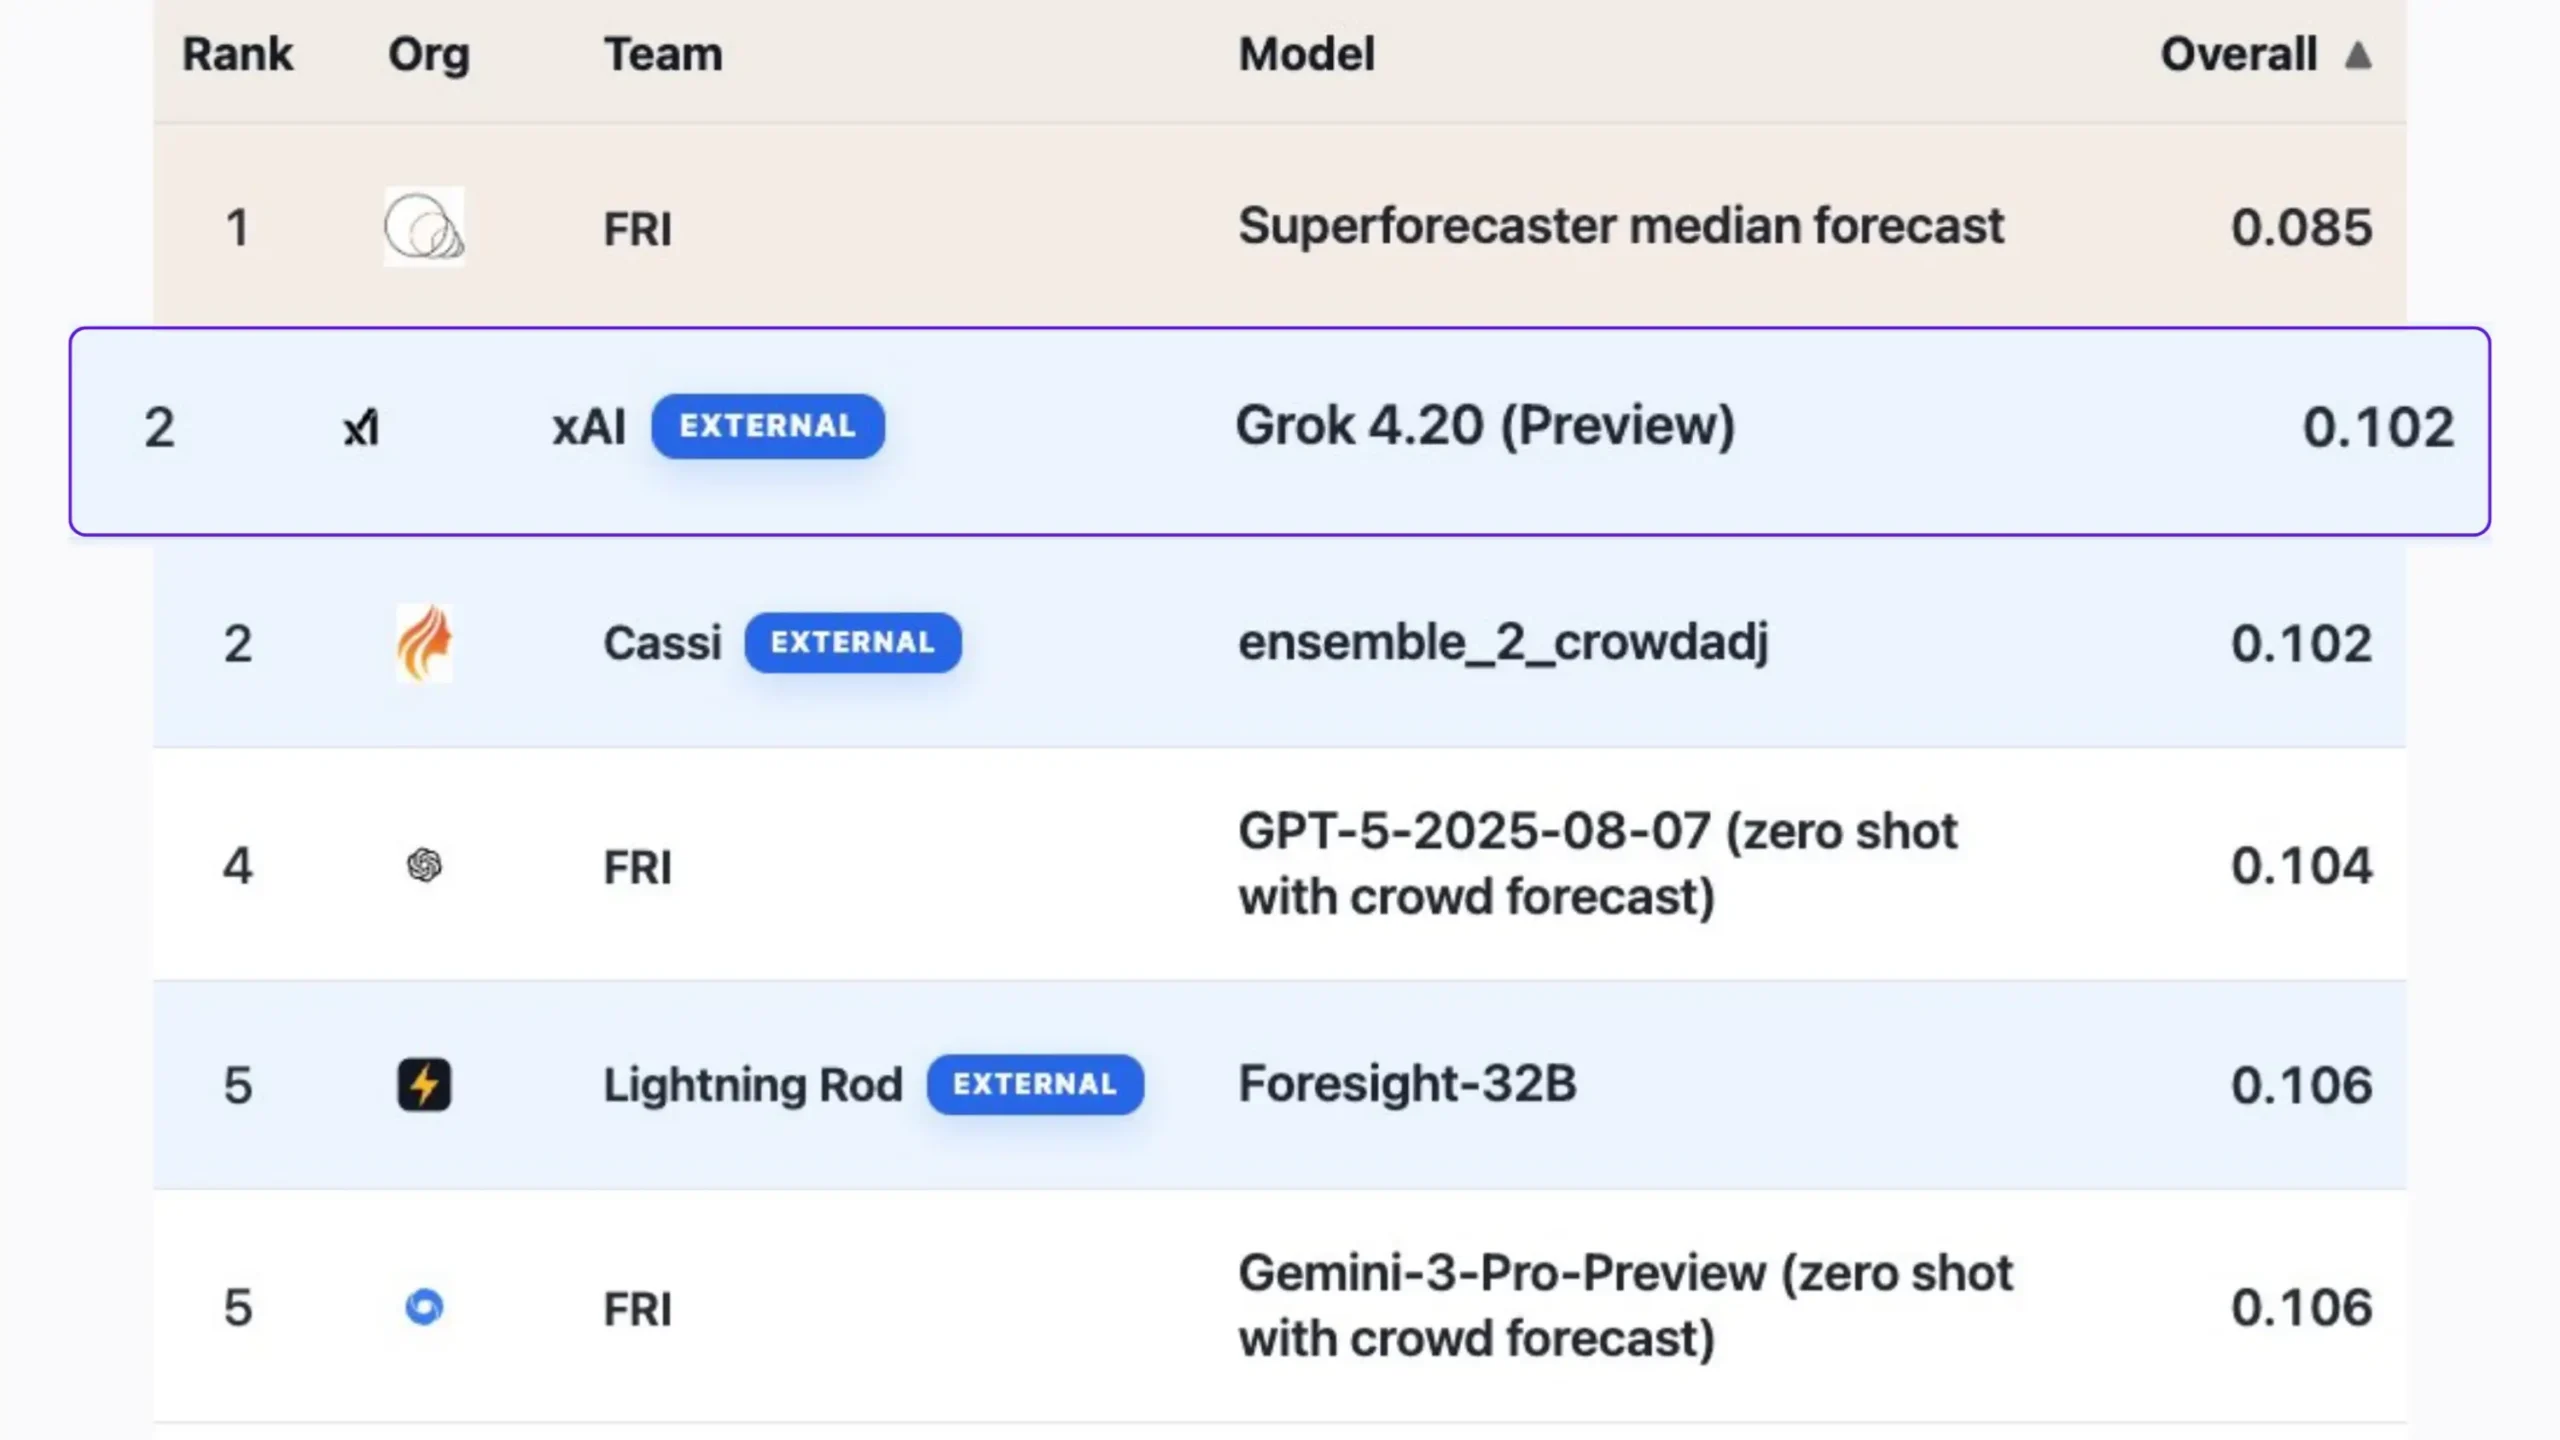Select the xAI logo next to Grok 4.20
Screen dimensions: 2560x1440
(x=360, y=427)
